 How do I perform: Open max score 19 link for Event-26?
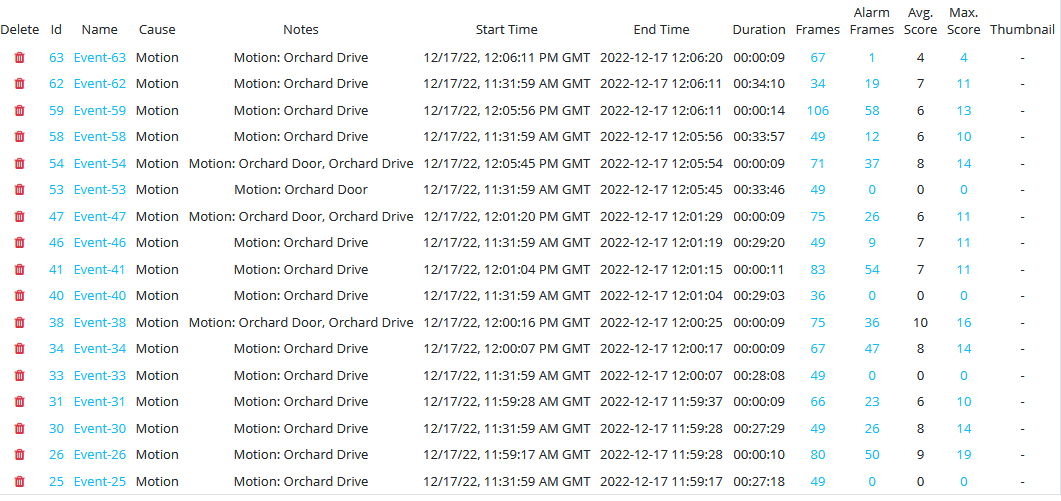(964, 455)
